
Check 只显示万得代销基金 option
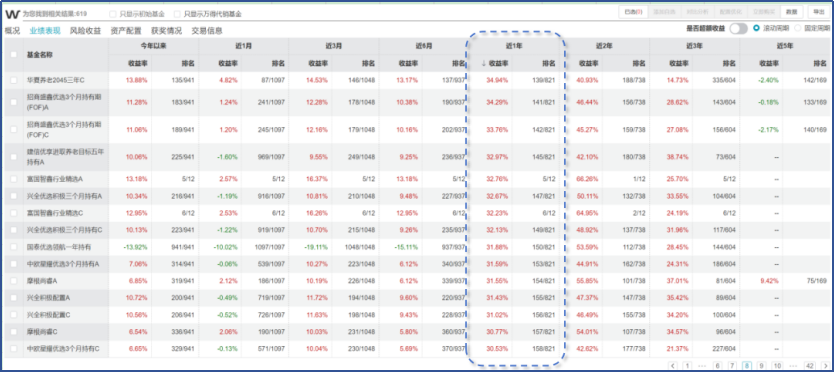pos(178,14)
